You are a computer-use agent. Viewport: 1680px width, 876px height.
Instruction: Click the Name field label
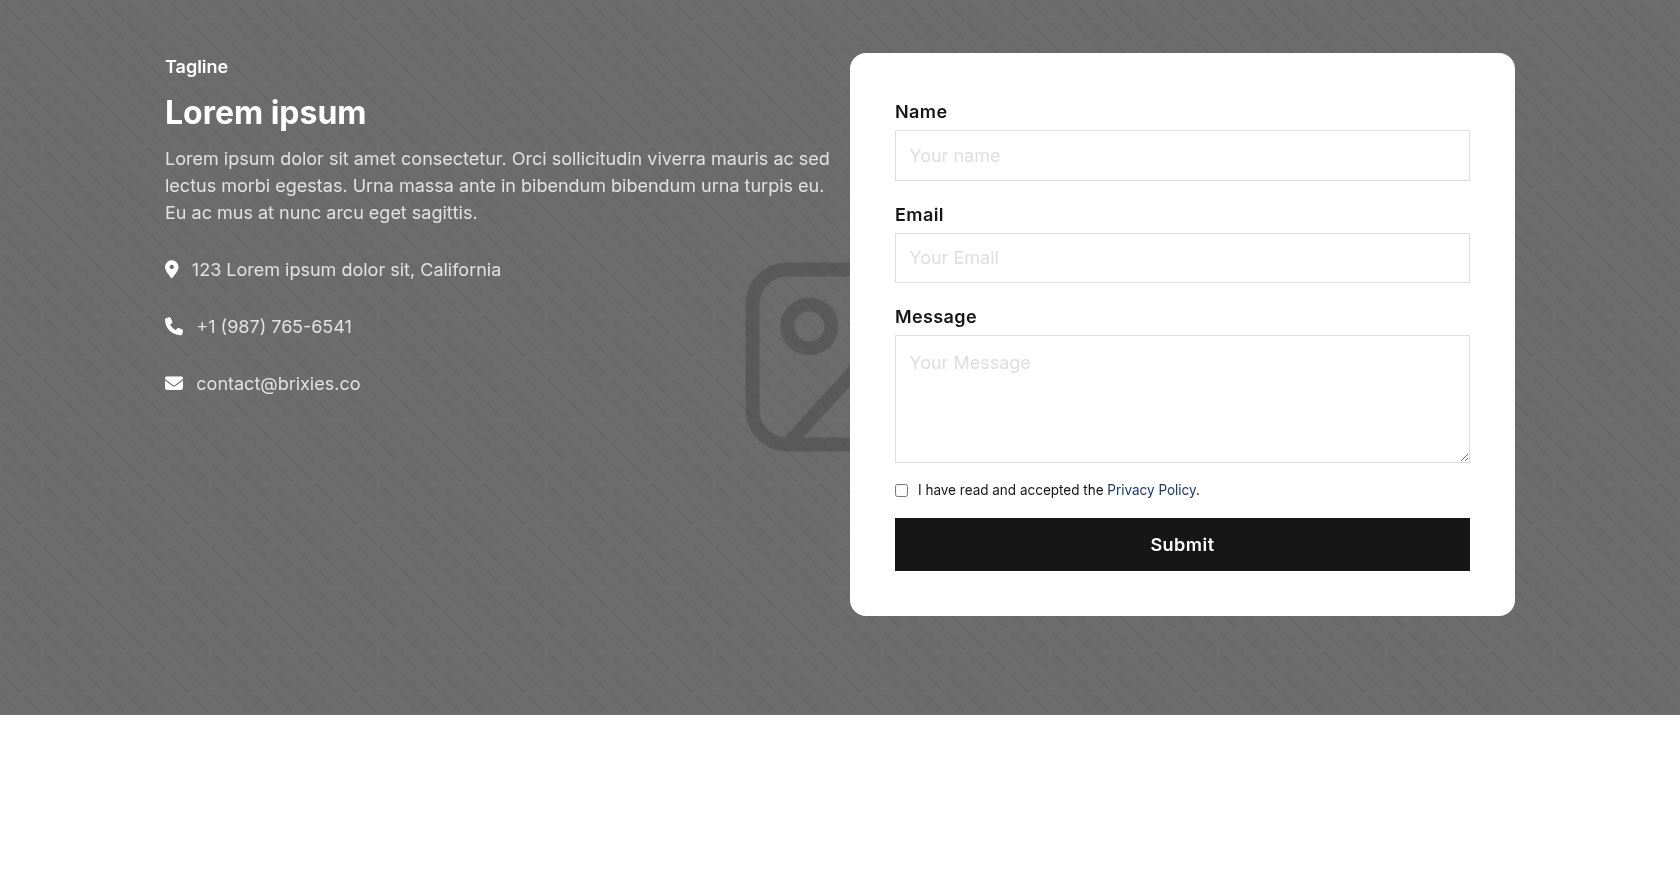tap(921, 112)
